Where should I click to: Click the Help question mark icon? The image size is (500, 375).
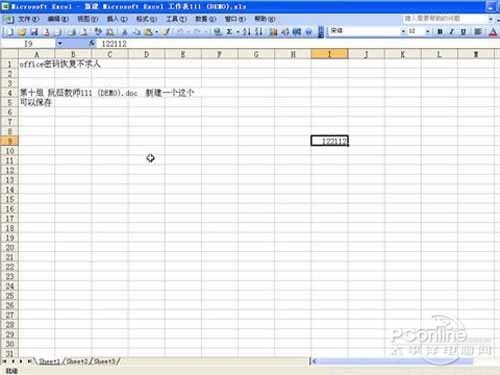pos(309,32)
